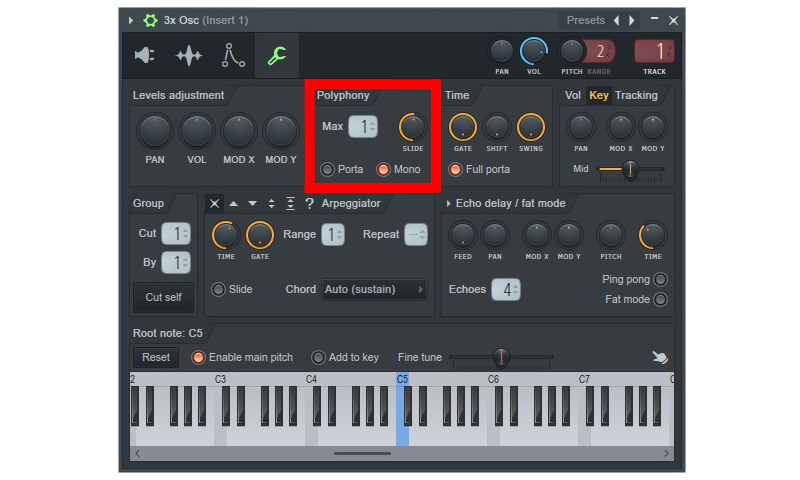Click Echo TIME knob
The height and width of the screenshot is (480, 800).
click(x=653, y=235)
